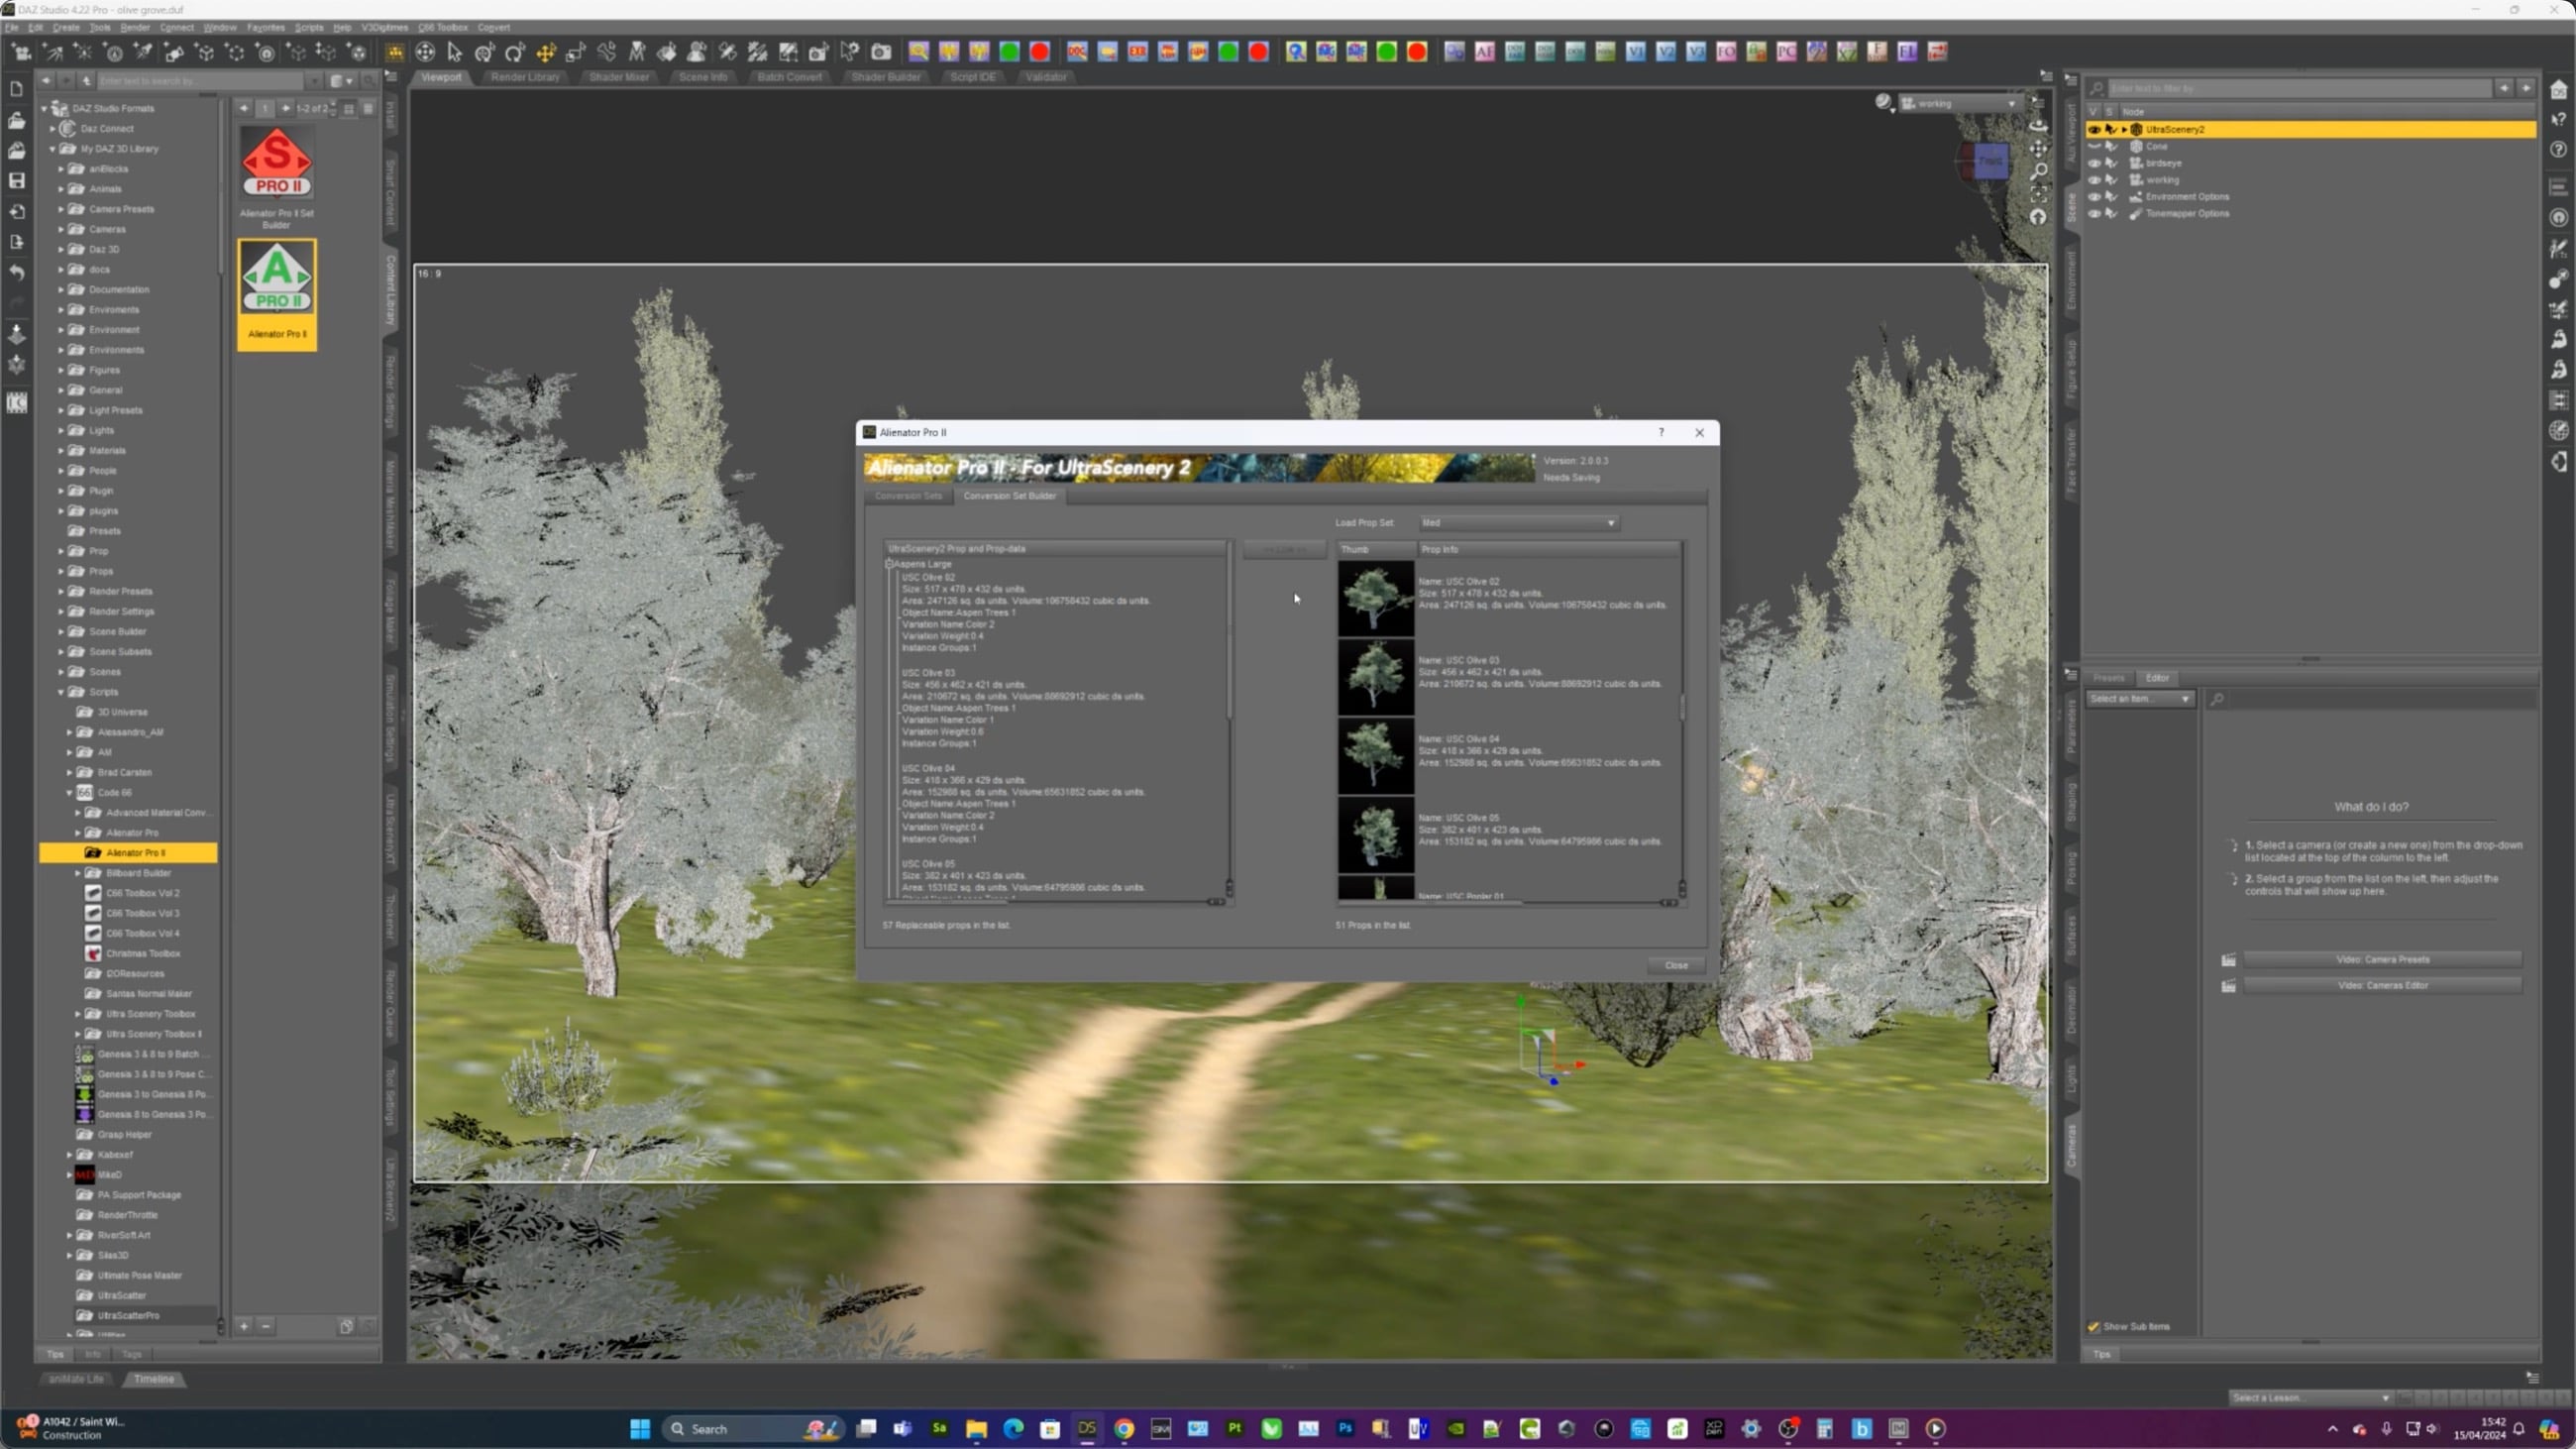
Task: Switch to the Conversion Sets tab
Action: pyautogui.click(x=907, y=496)
